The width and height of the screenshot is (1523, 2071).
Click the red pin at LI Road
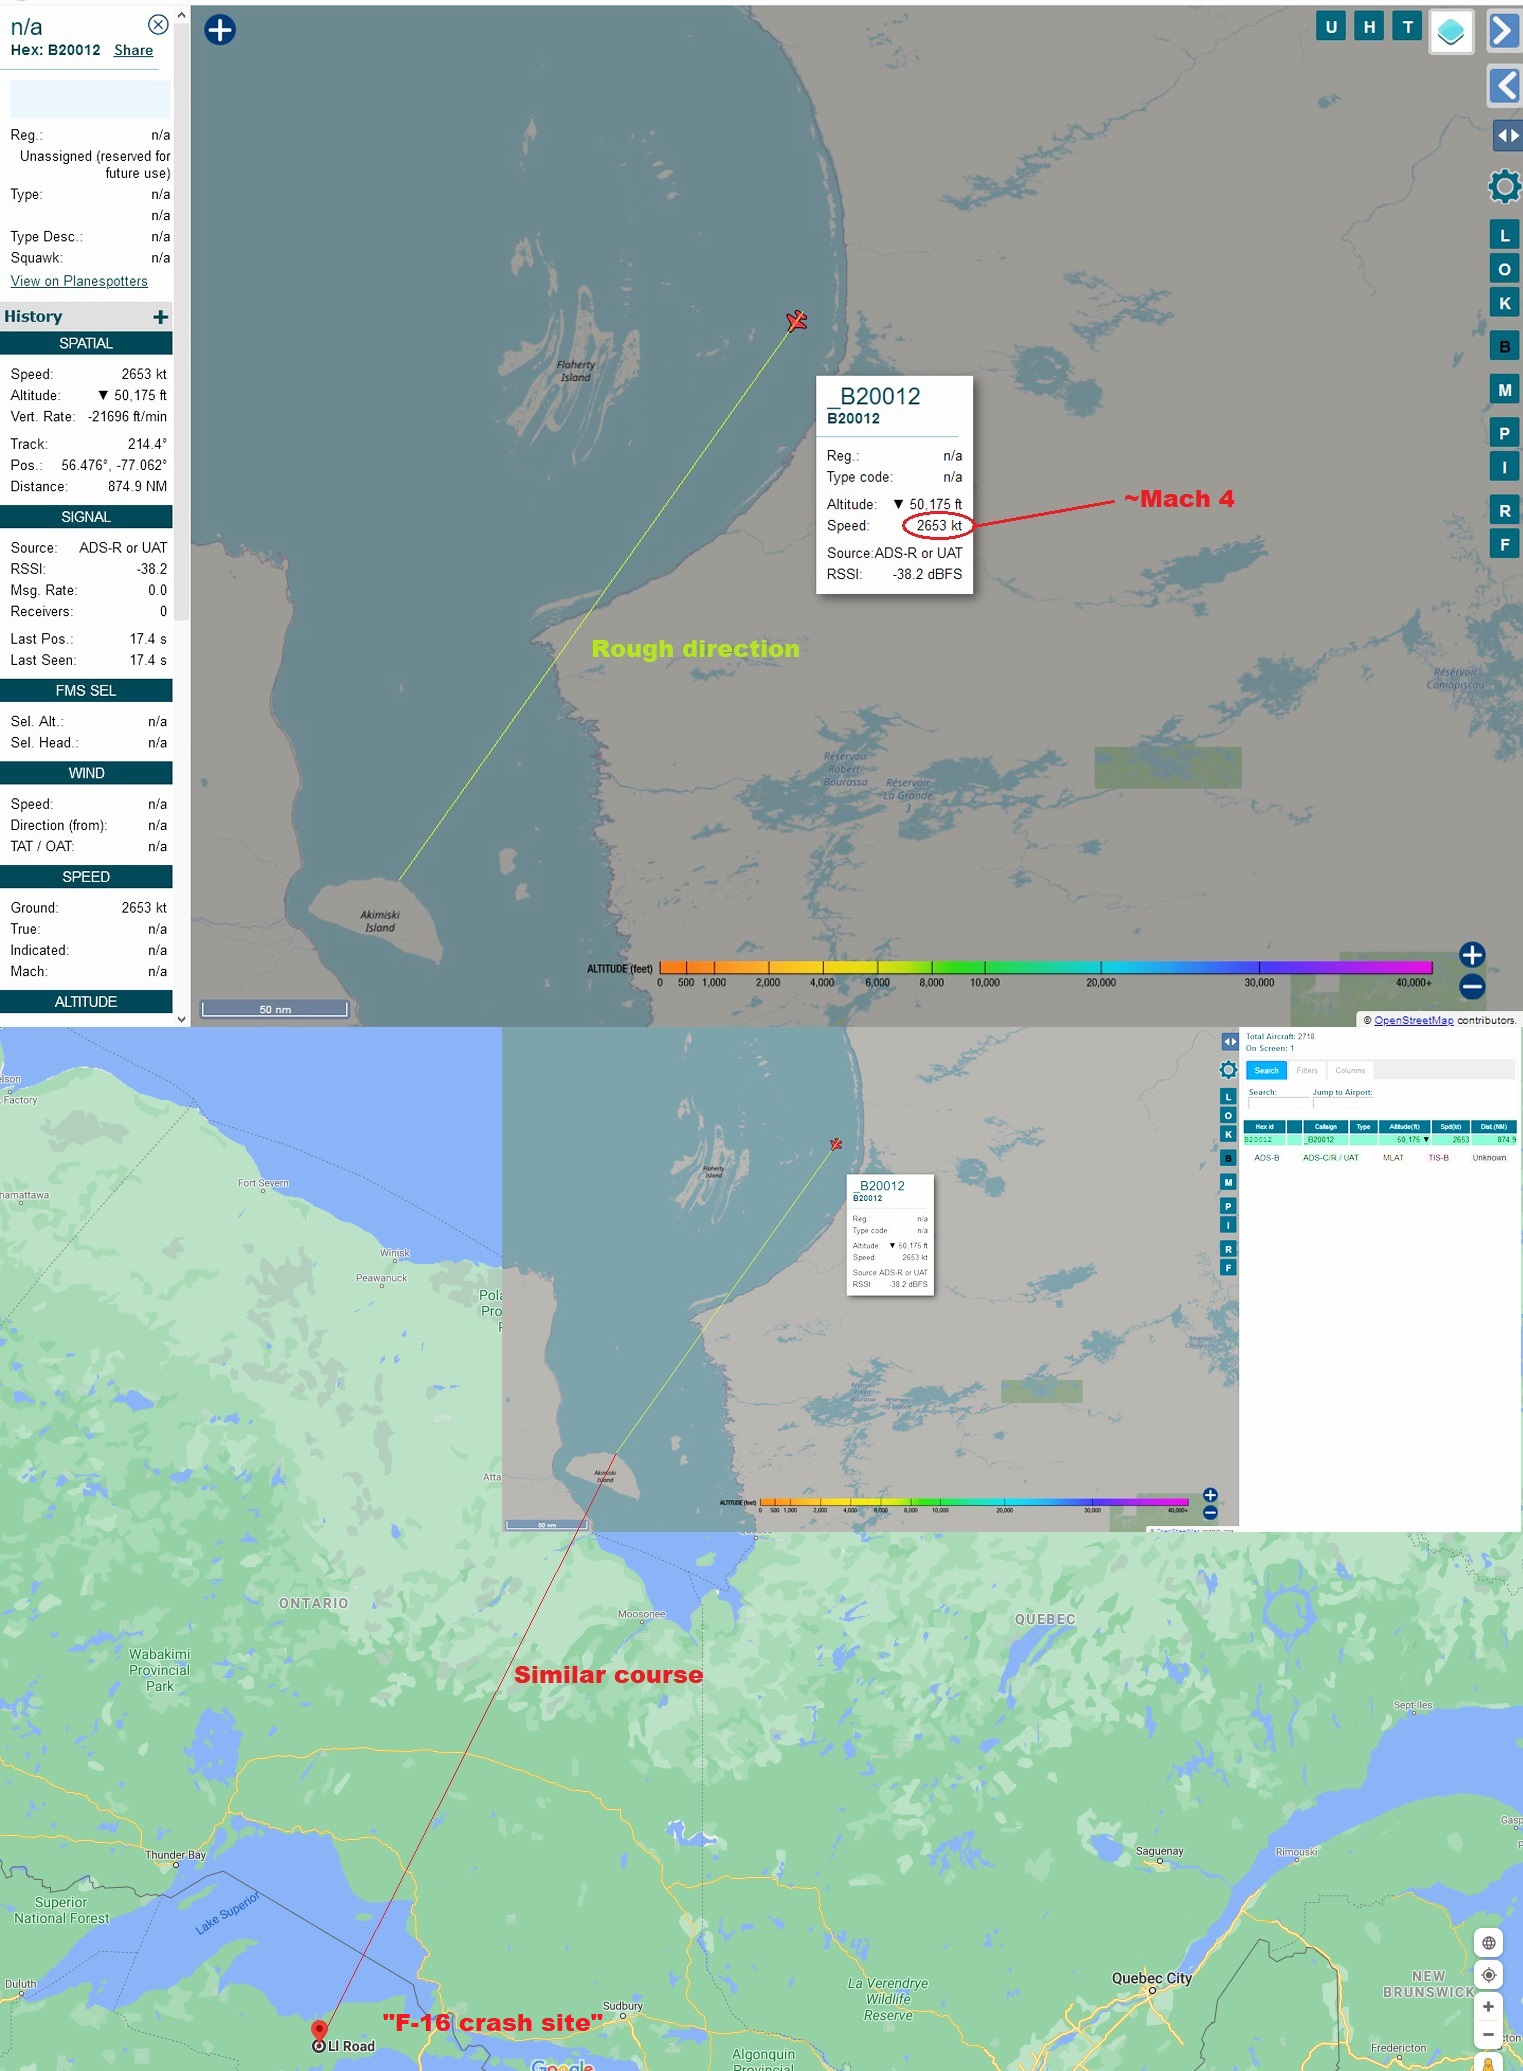[x=319, y=2030]
